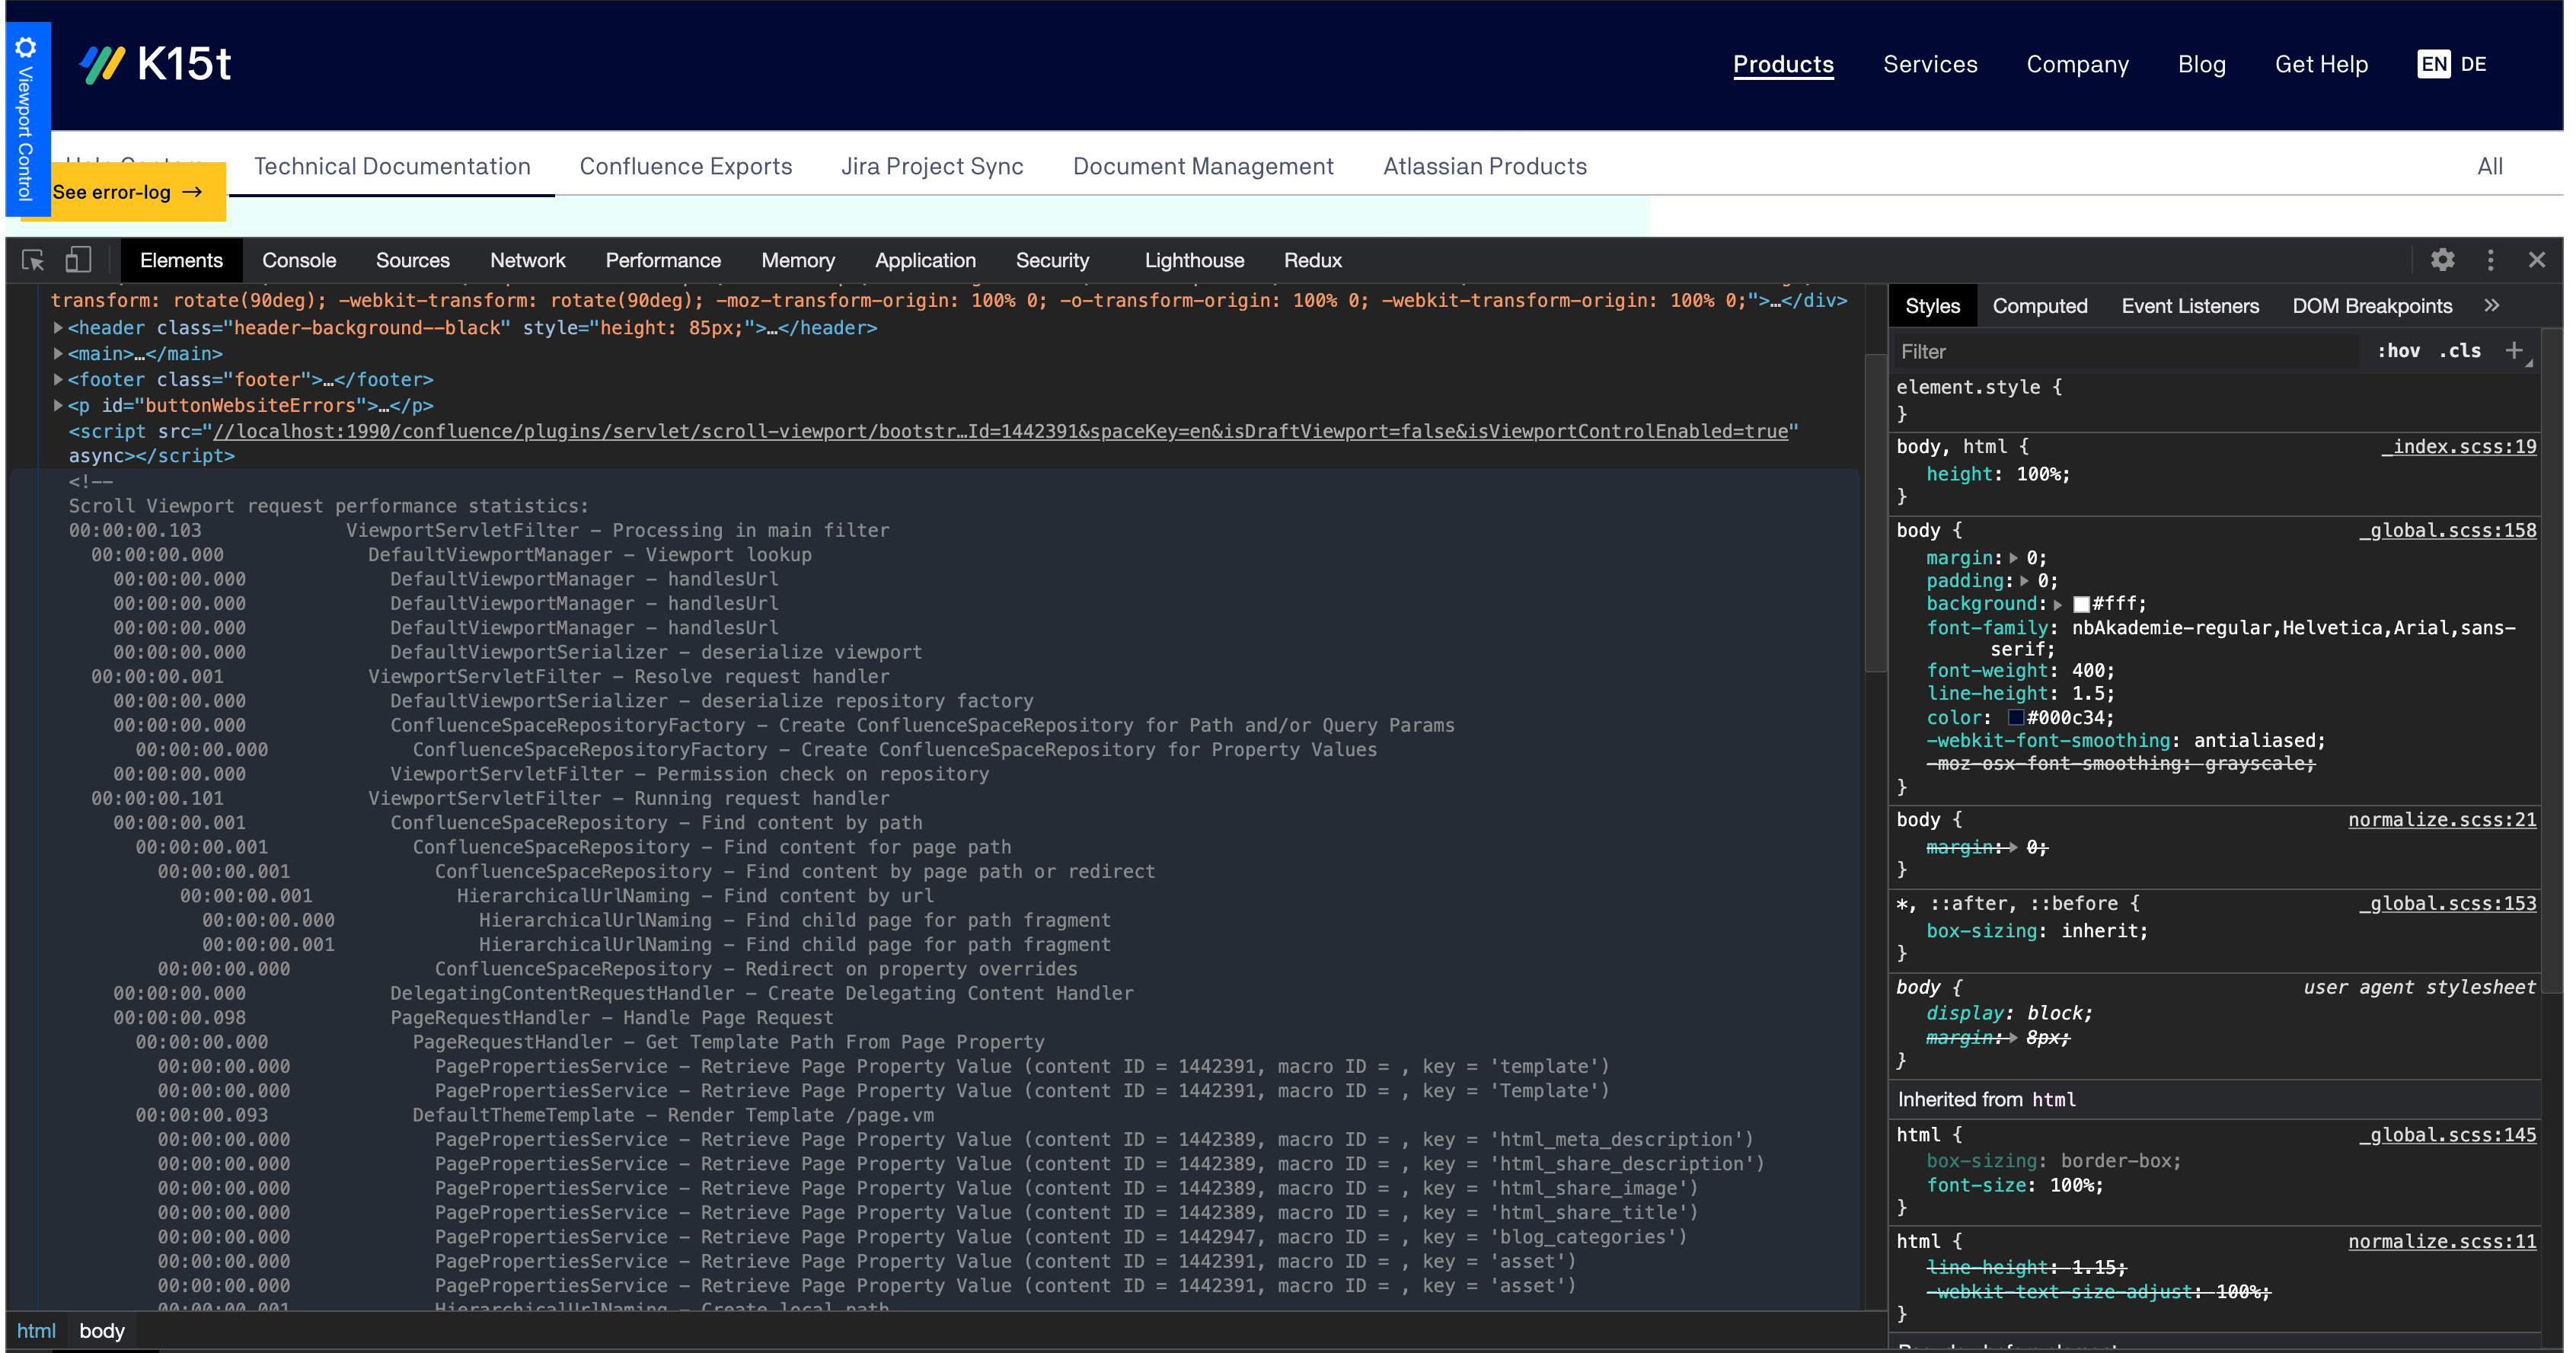Expand the header element node

pos(58,327)
